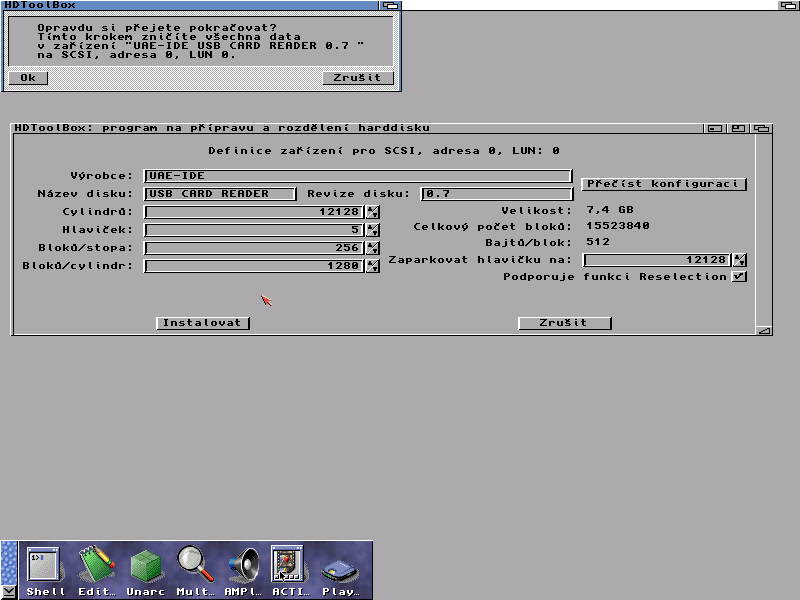Click the Instalovat button
The width and height of the screenshot is (800, 600).
pyautogui.click(x=203, y=323)
